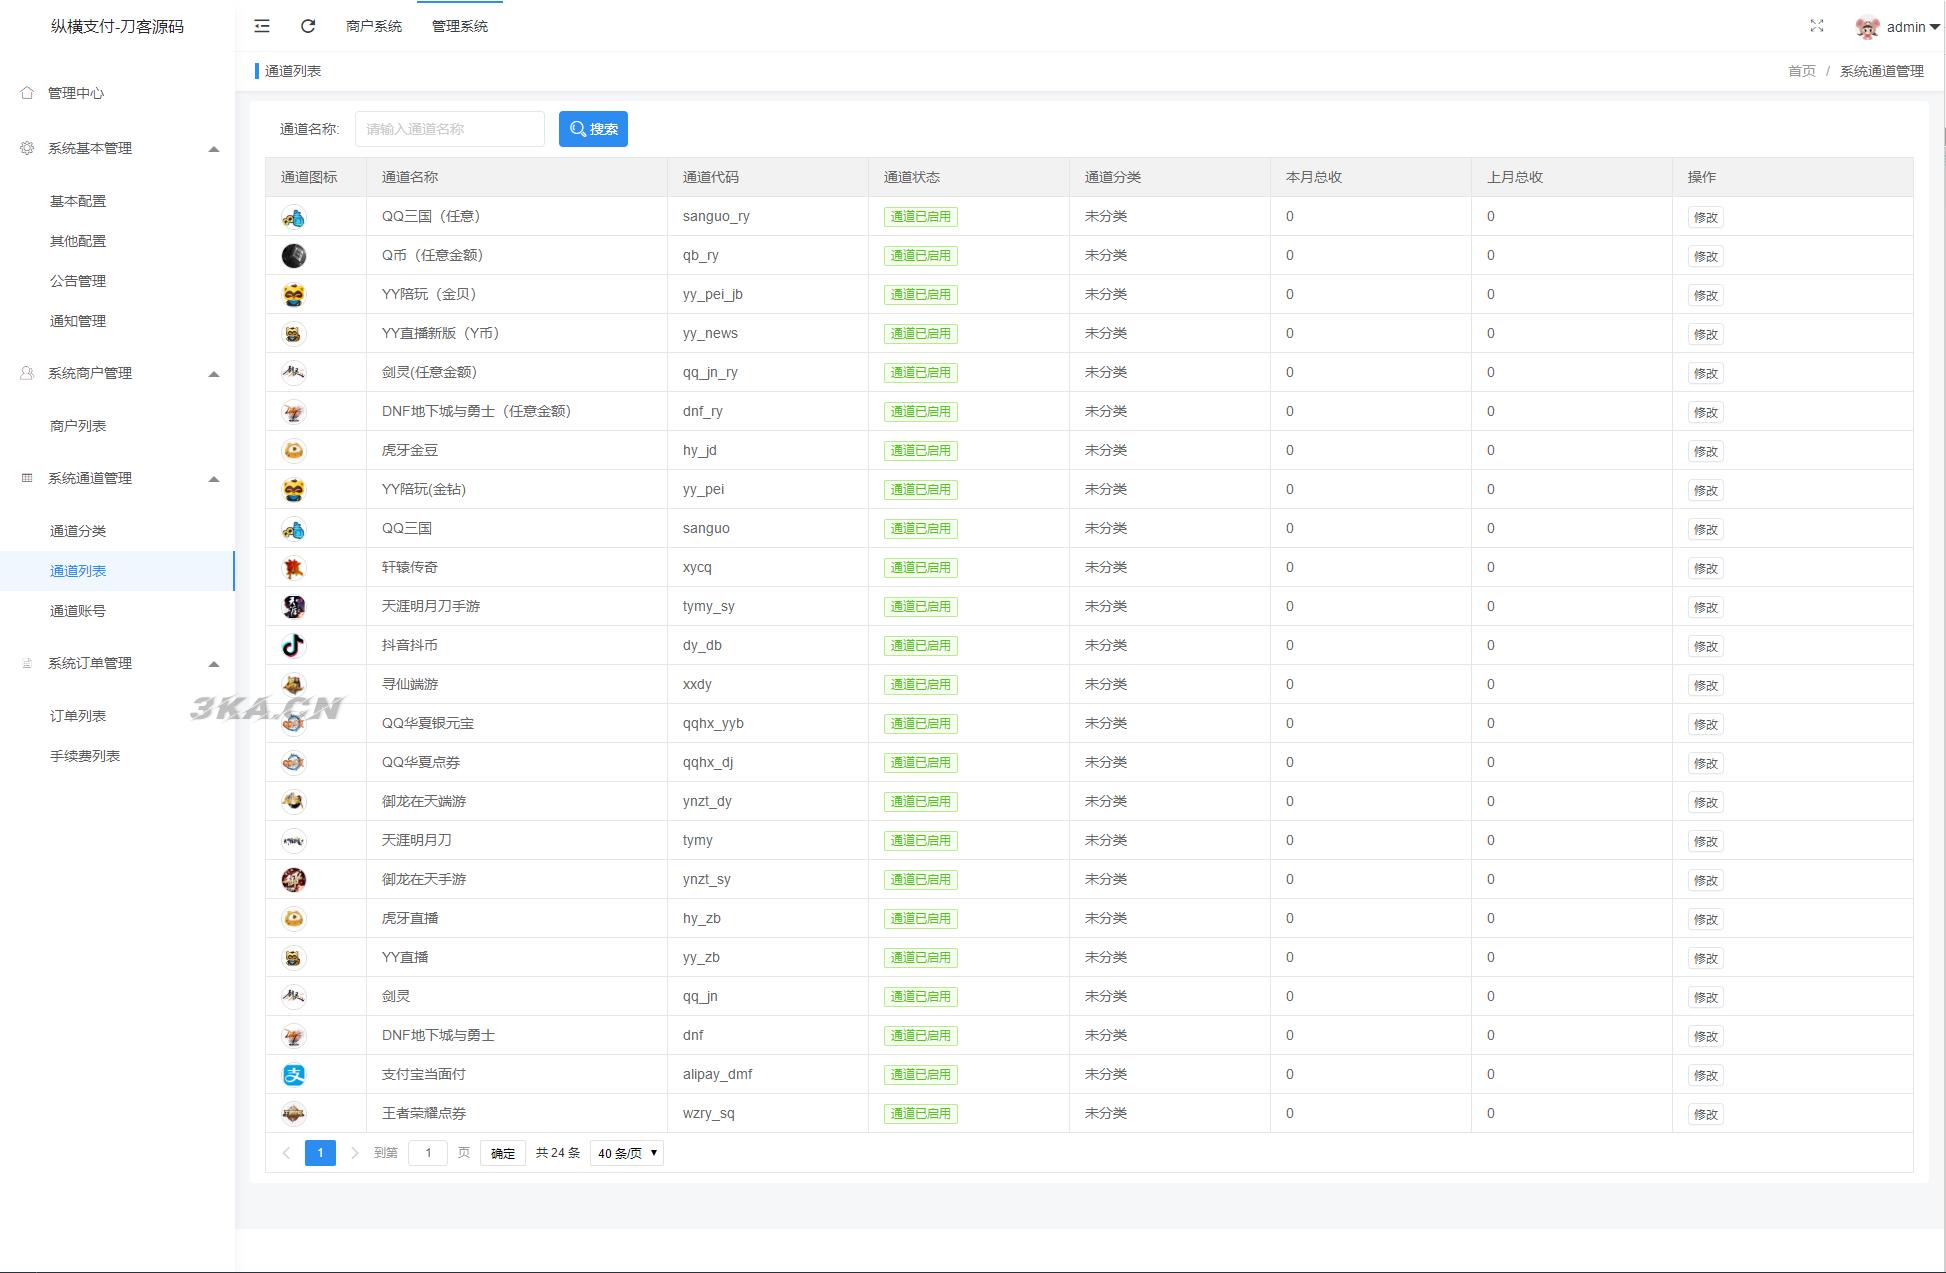
Task: Collapse the 系统订单管理 sidebar group
Action: 214,664
